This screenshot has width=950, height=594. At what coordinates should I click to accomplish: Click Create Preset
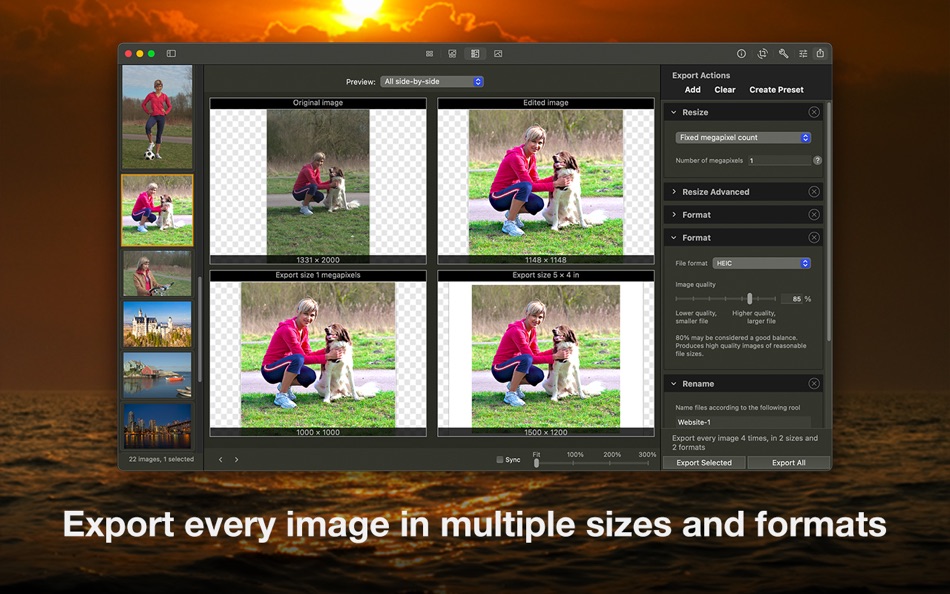click(776, 90)
